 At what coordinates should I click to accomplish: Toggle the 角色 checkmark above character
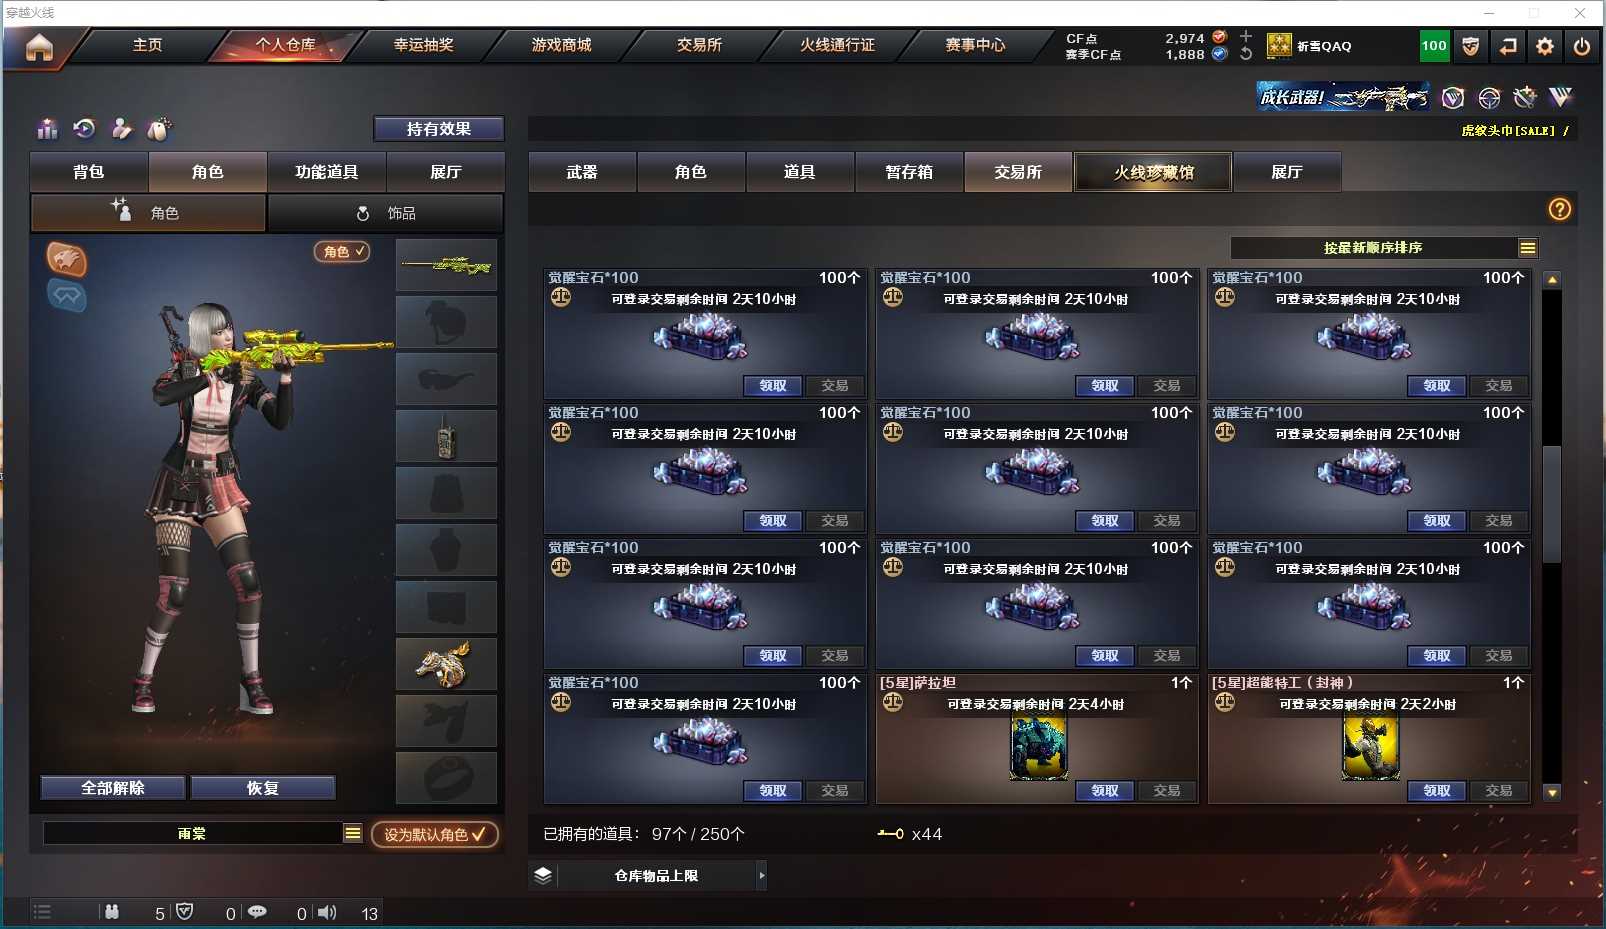(x=342, y=252)
